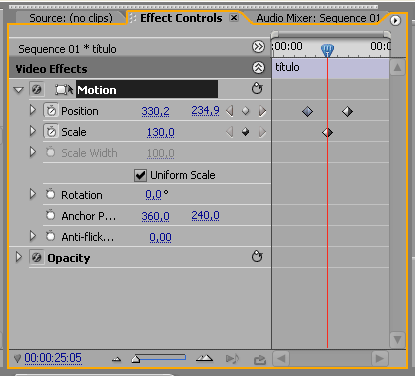Image resolution: width=415 pixels, height=376 pixels.
Task: Click the timeline zoom slider
Action: coord(158,358)
